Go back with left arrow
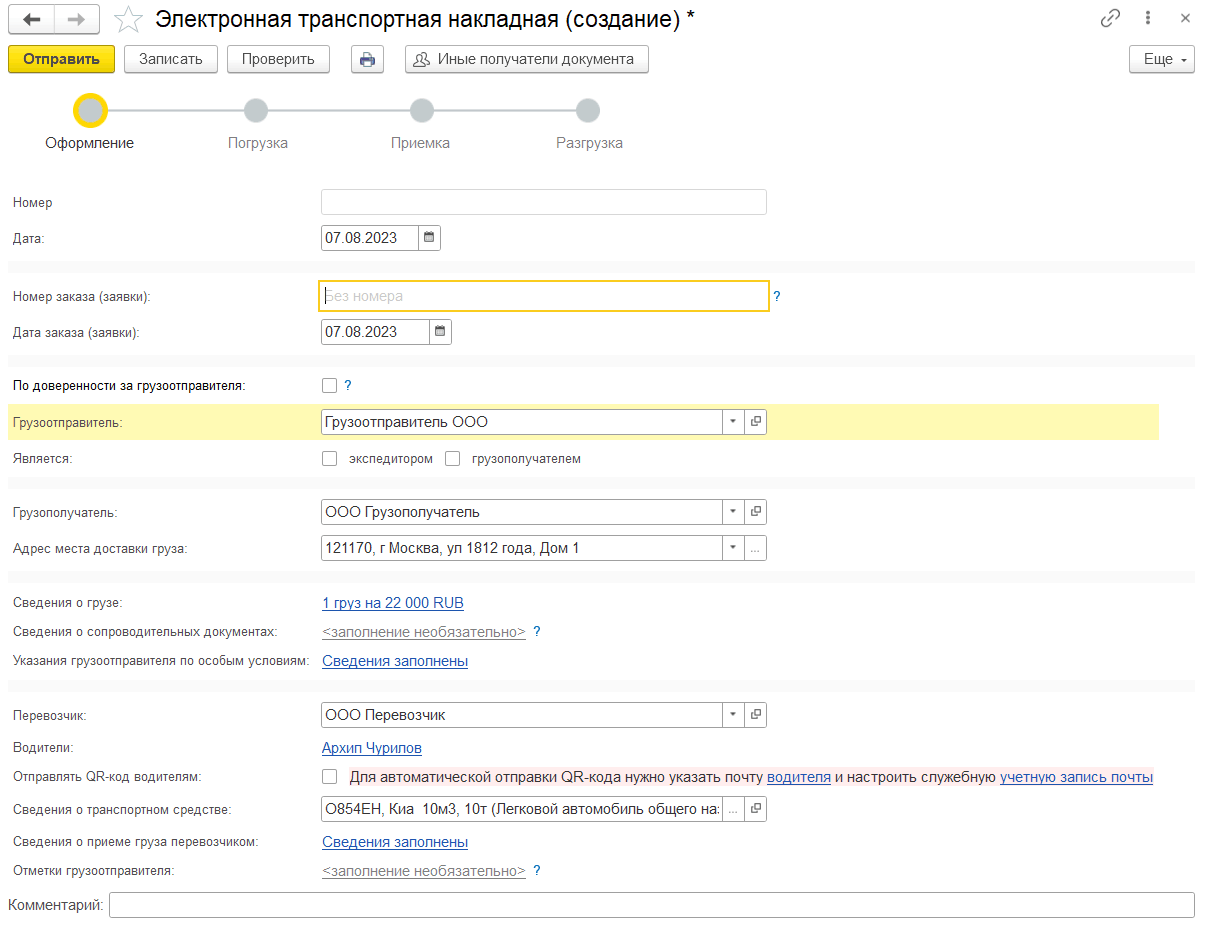 click(32, 18)
